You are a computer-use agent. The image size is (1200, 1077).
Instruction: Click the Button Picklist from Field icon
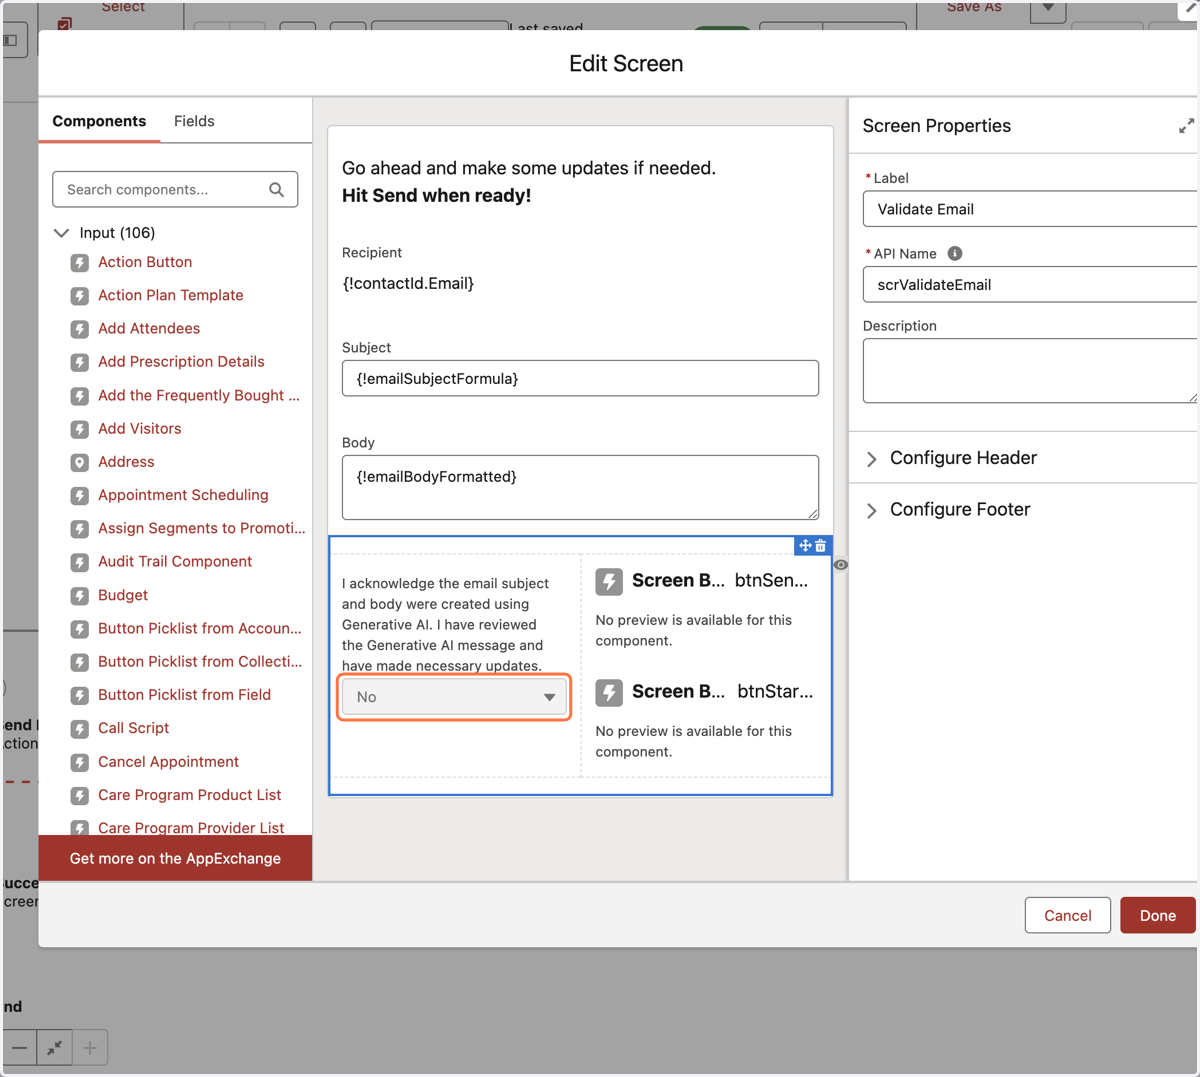pyautogui.click(x=80, y=696)
